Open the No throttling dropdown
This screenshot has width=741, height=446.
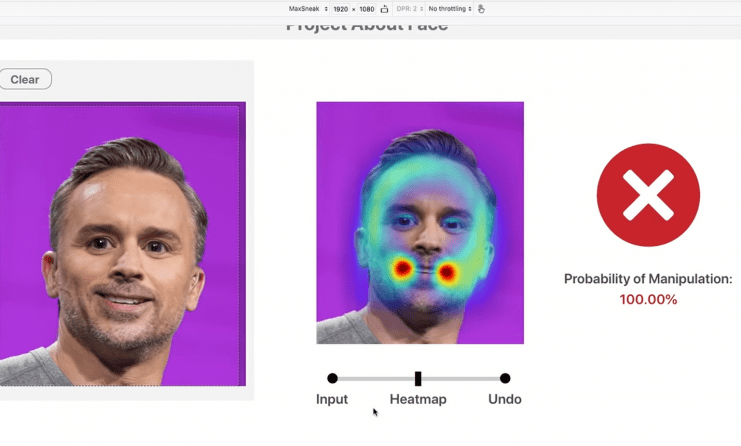click(449, 8)
